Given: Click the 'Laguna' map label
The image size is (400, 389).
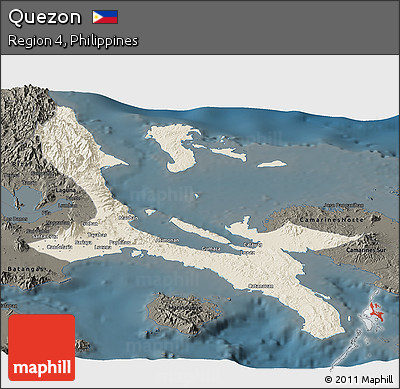Looking at the screenshot, I should pyautogui.click(x=66, y=190).
